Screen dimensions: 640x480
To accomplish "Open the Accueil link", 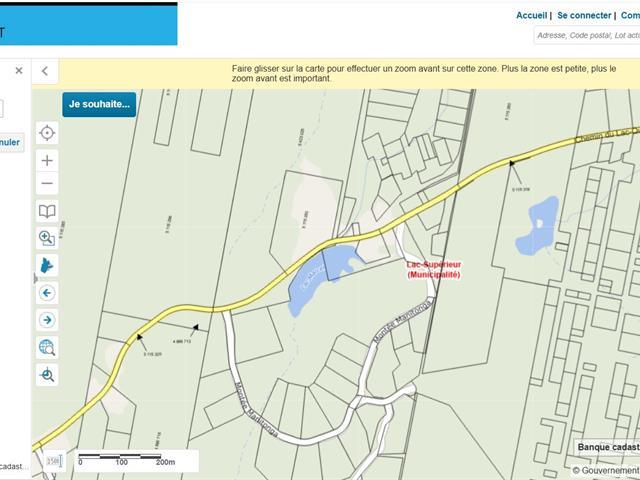I will (531, 16).
